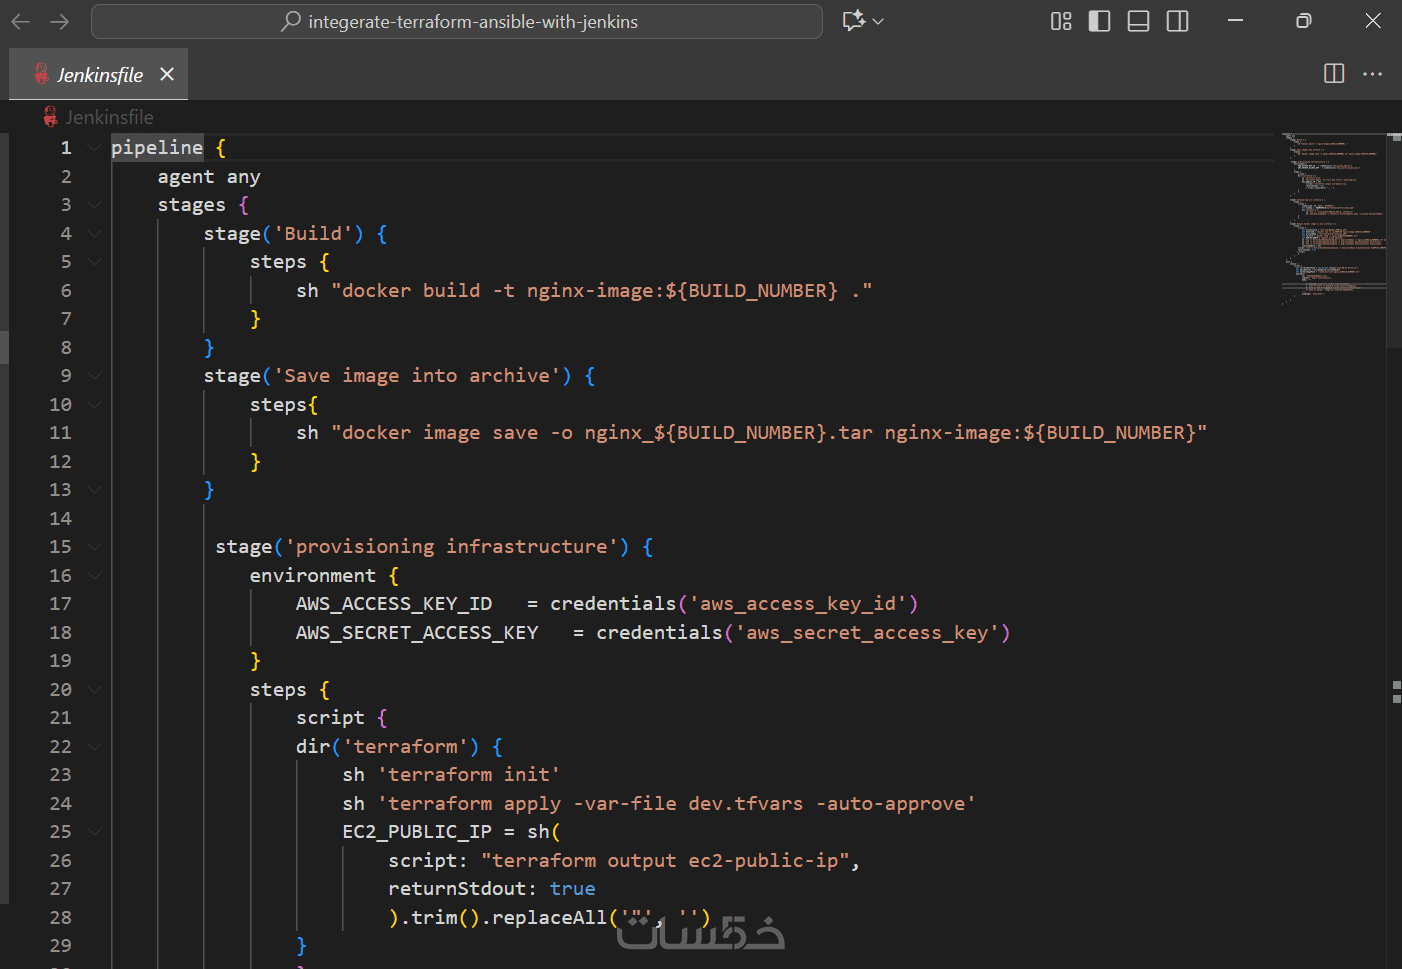Collapse the pipeline block on line 1
Image resolution: width=1402 pixels, height=969 pixels.
pos(94,148)
